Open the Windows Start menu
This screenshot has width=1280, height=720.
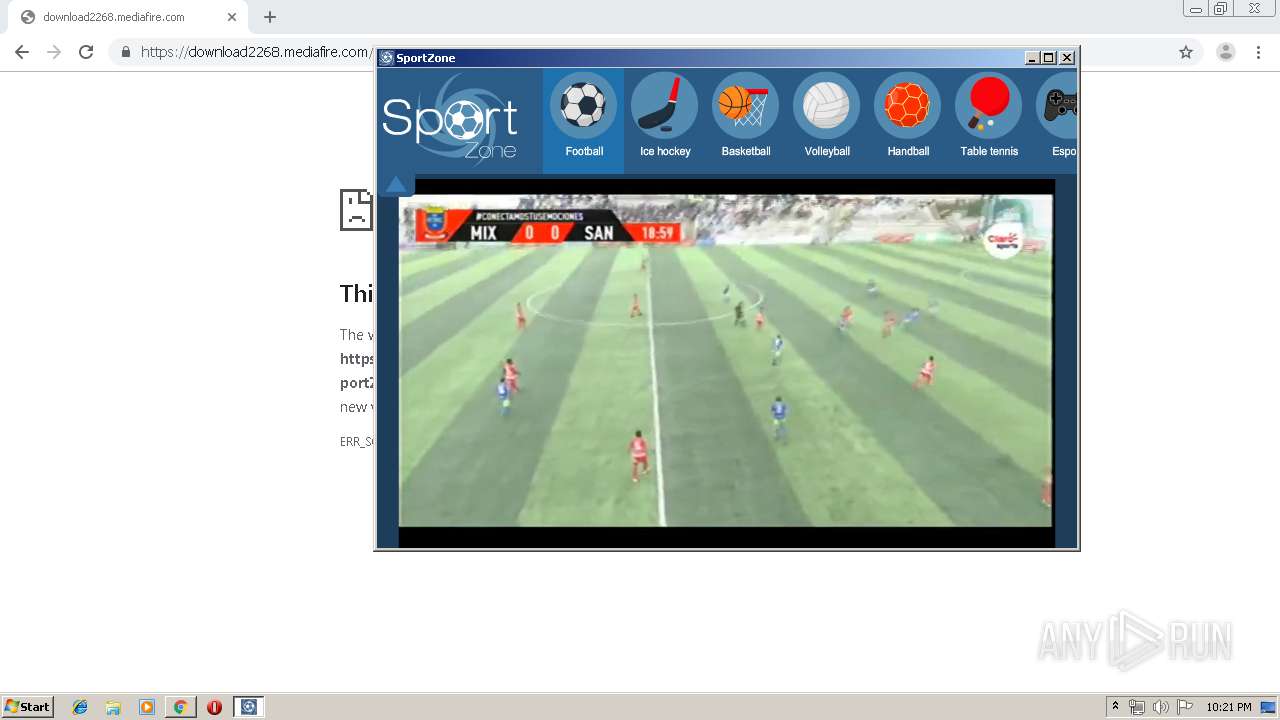click(x=28, y=707)
